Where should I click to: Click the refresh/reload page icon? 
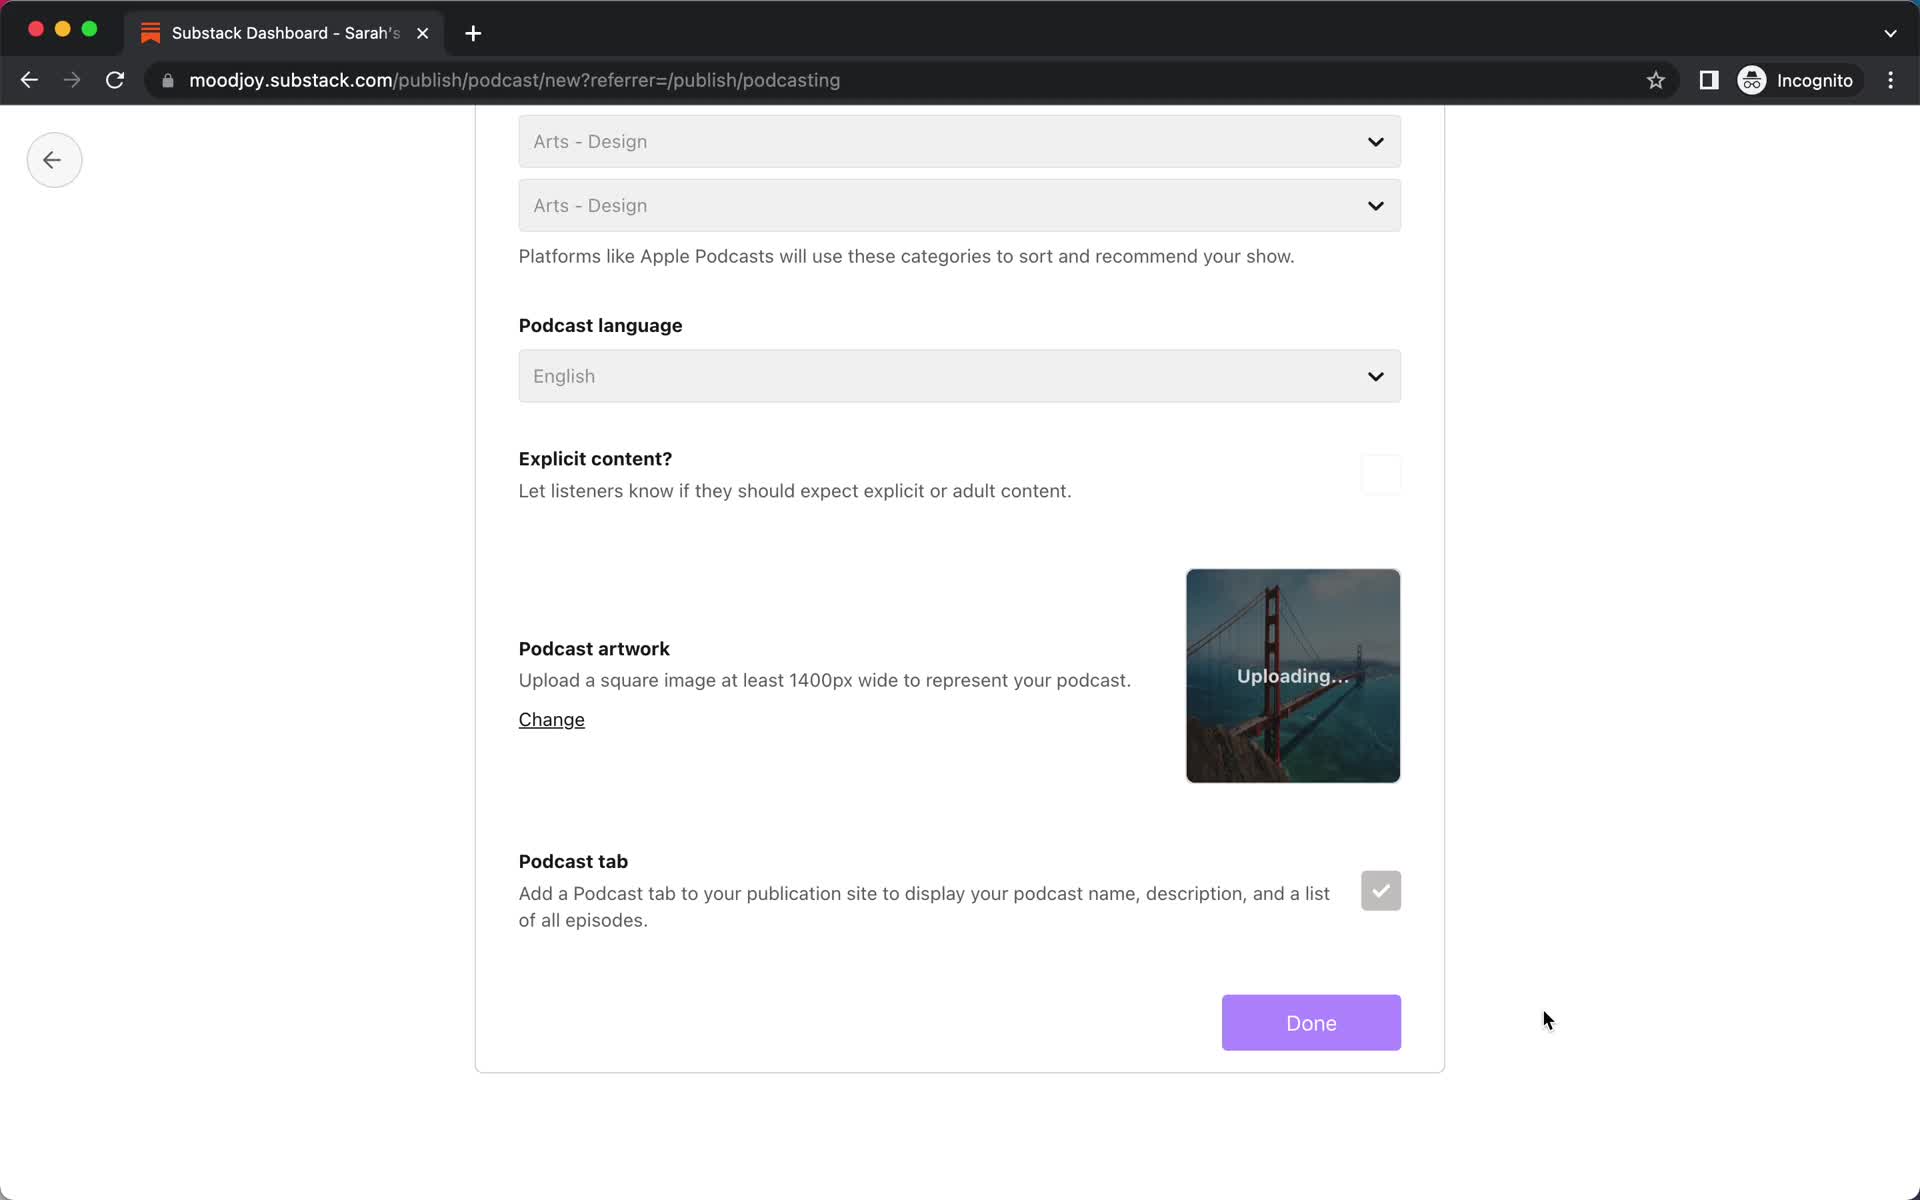point(115,79)
